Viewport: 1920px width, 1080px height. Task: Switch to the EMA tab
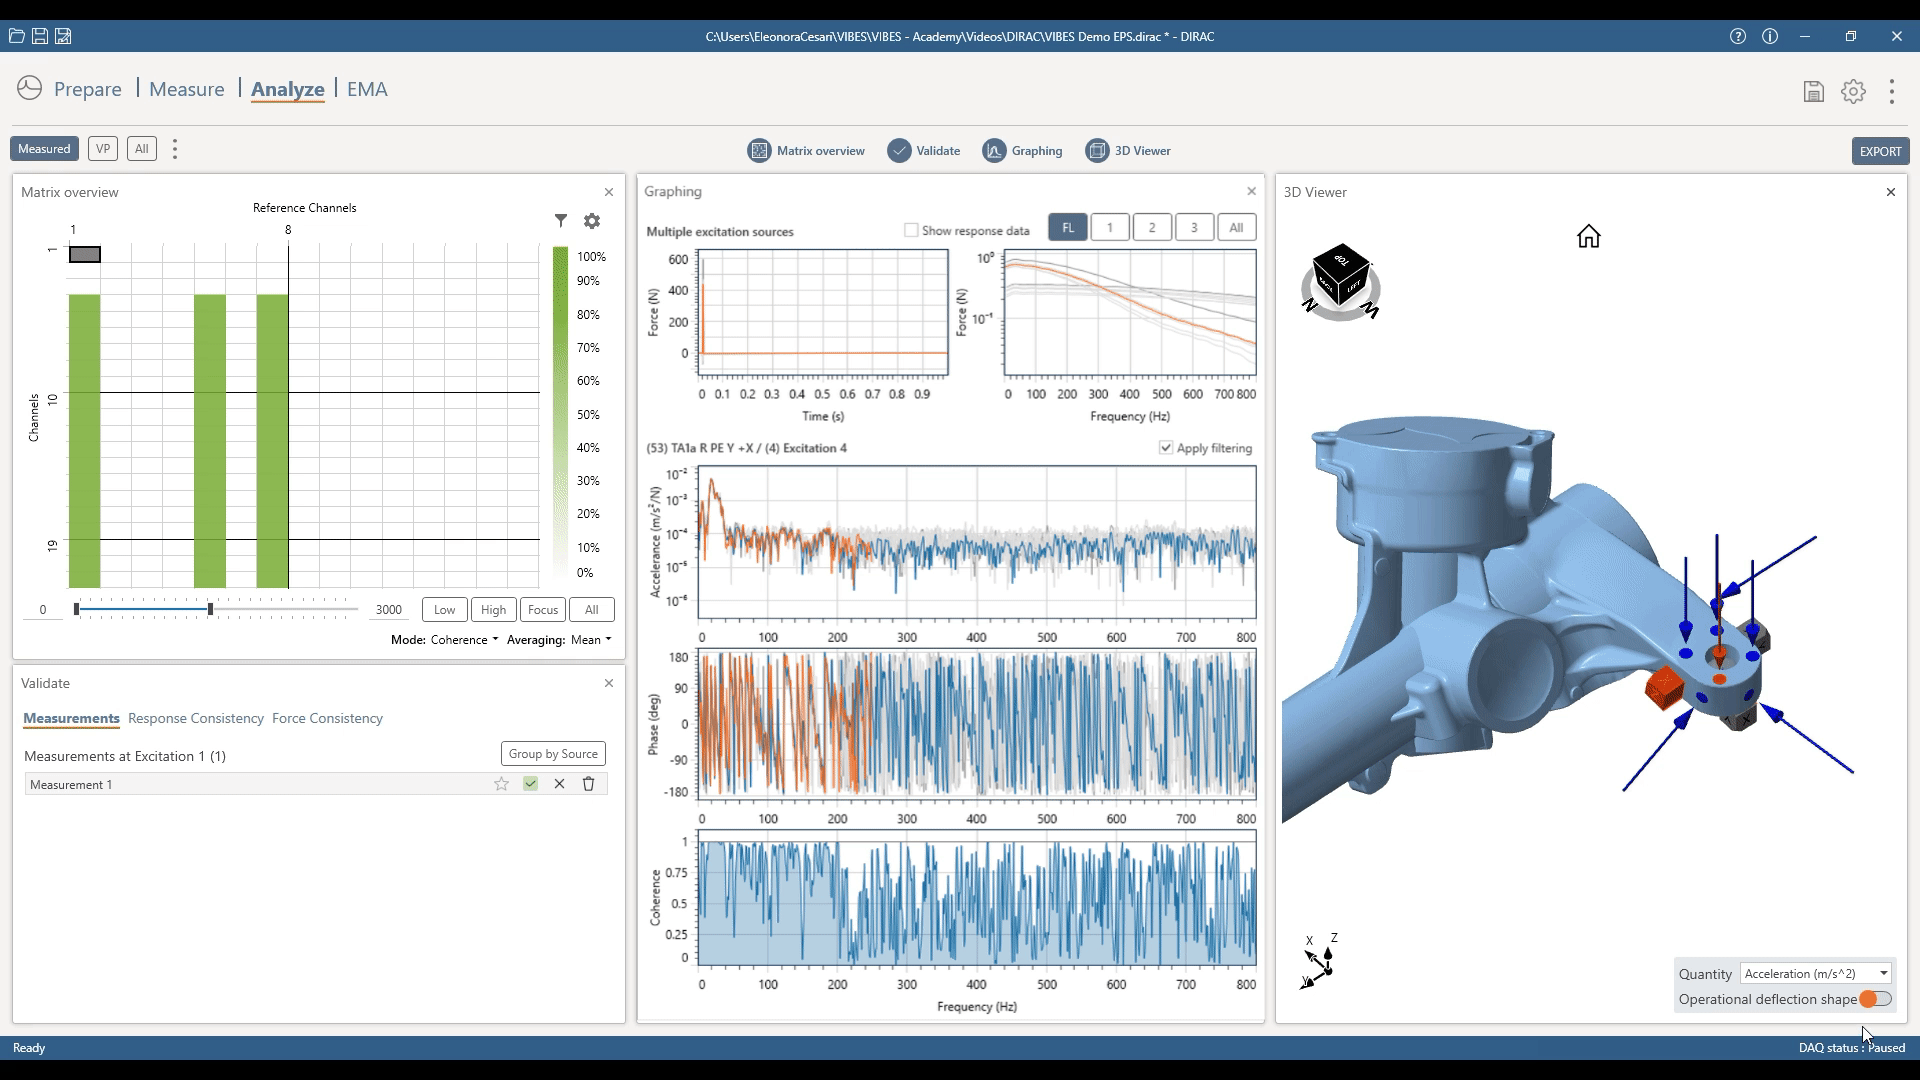coord(367,89)
